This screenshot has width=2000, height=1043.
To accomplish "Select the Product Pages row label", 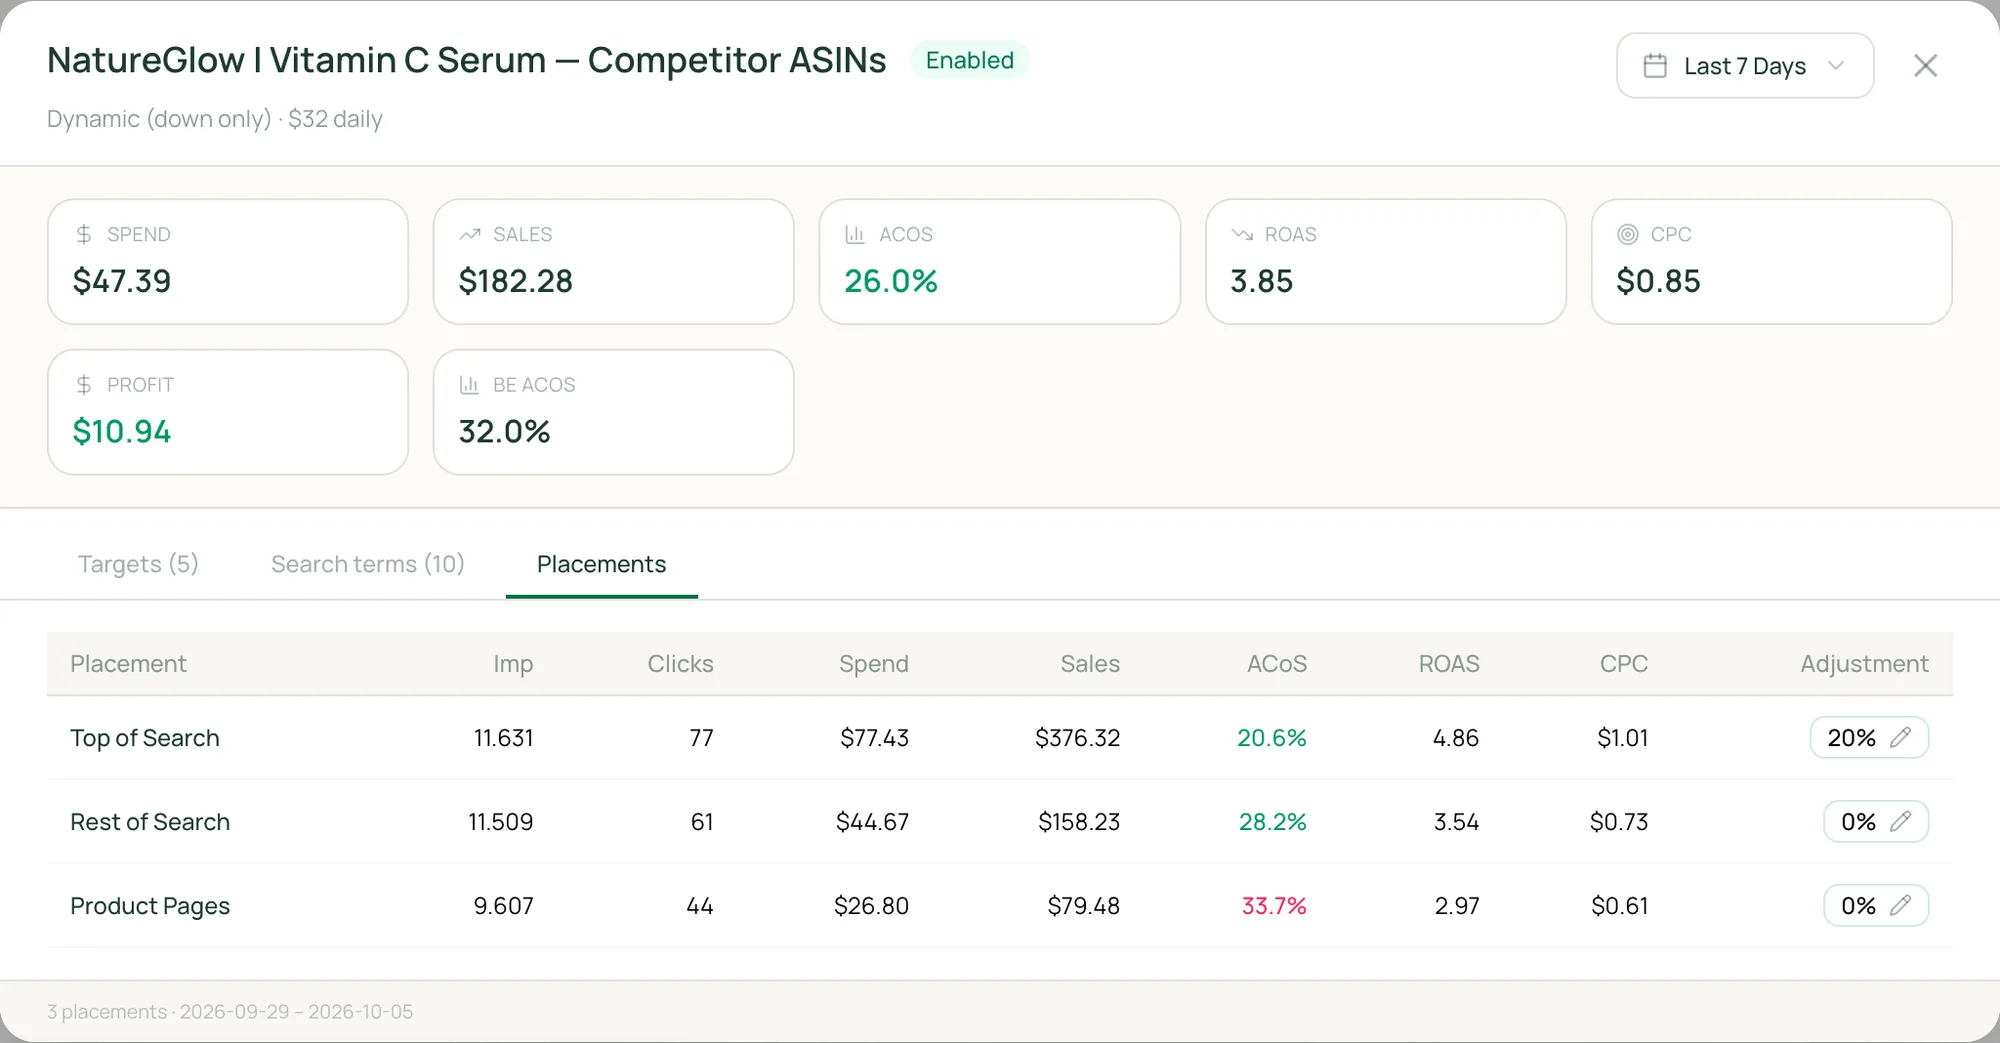I will [150, 906].
